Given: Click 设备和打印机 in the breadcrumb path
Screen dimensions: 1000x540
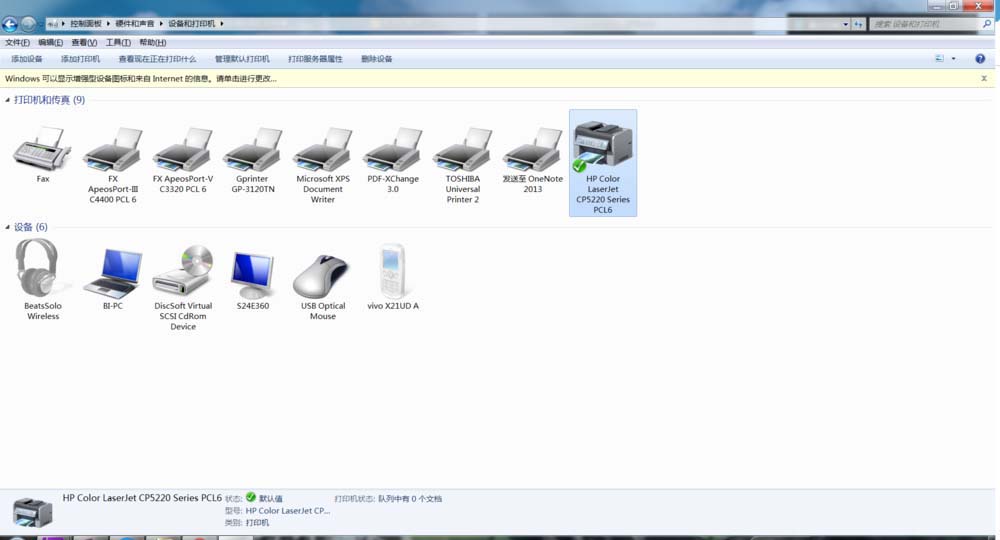Looking at the screenshot, I should coord(191,24).
